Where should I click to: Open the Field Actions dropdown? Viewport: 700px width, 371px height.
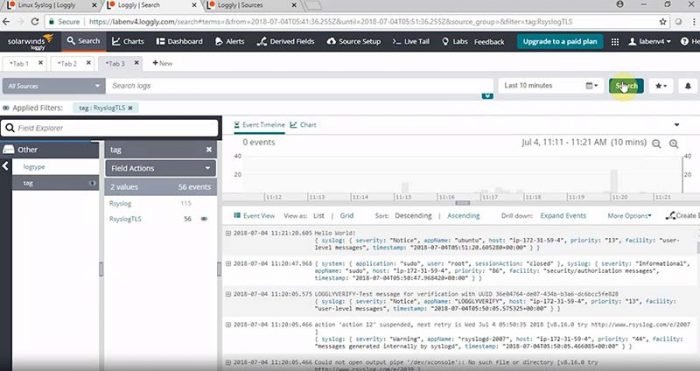tap(161, 168)
